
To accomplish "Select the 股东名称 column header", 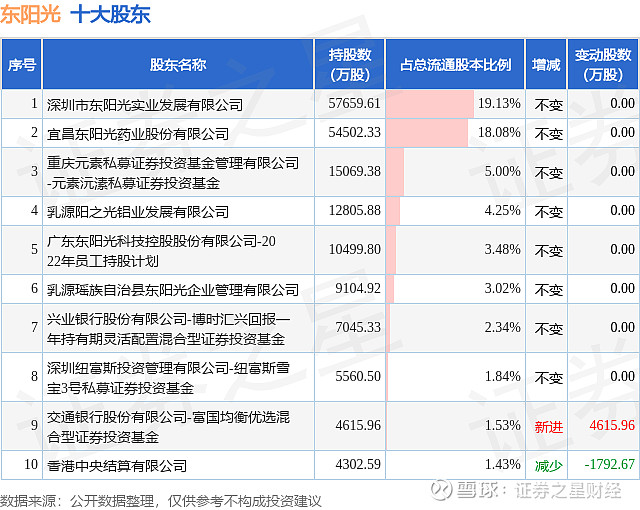I will (178, 64).
